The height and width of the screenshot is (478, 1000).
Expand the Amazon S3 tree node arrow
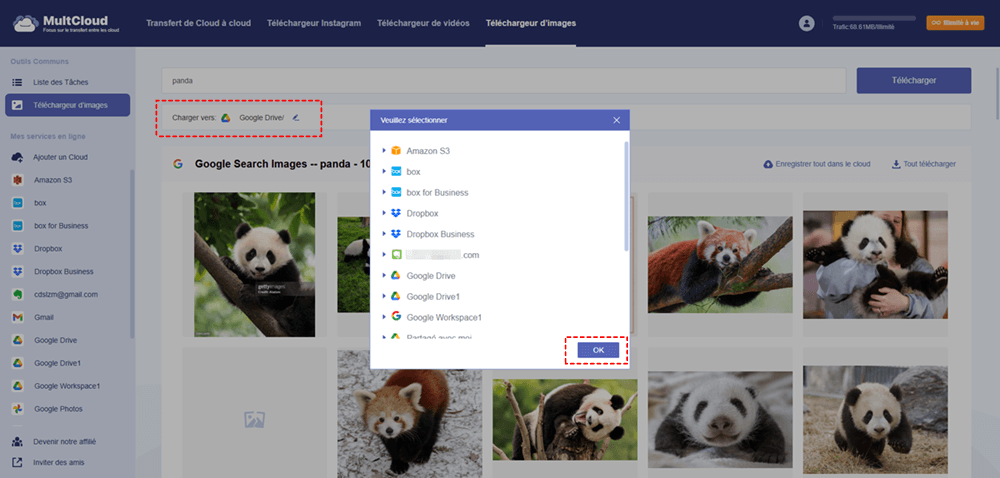384,151
